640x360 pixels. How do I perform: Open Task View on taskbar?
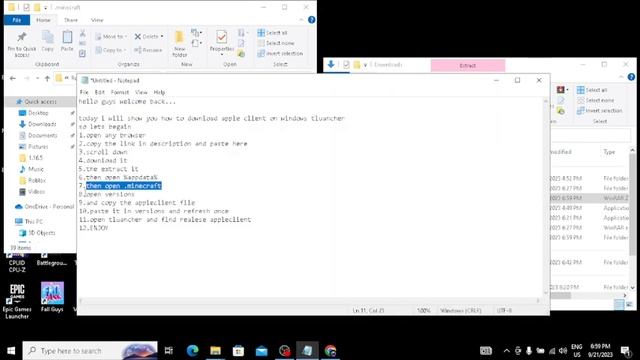pyautogui.click(x=168, y=351)
